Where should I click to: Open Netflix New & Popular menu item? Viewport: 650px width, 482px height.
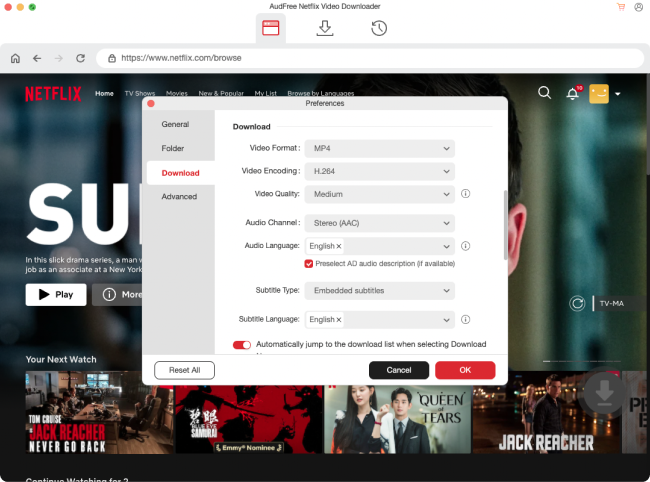point(221,94)
